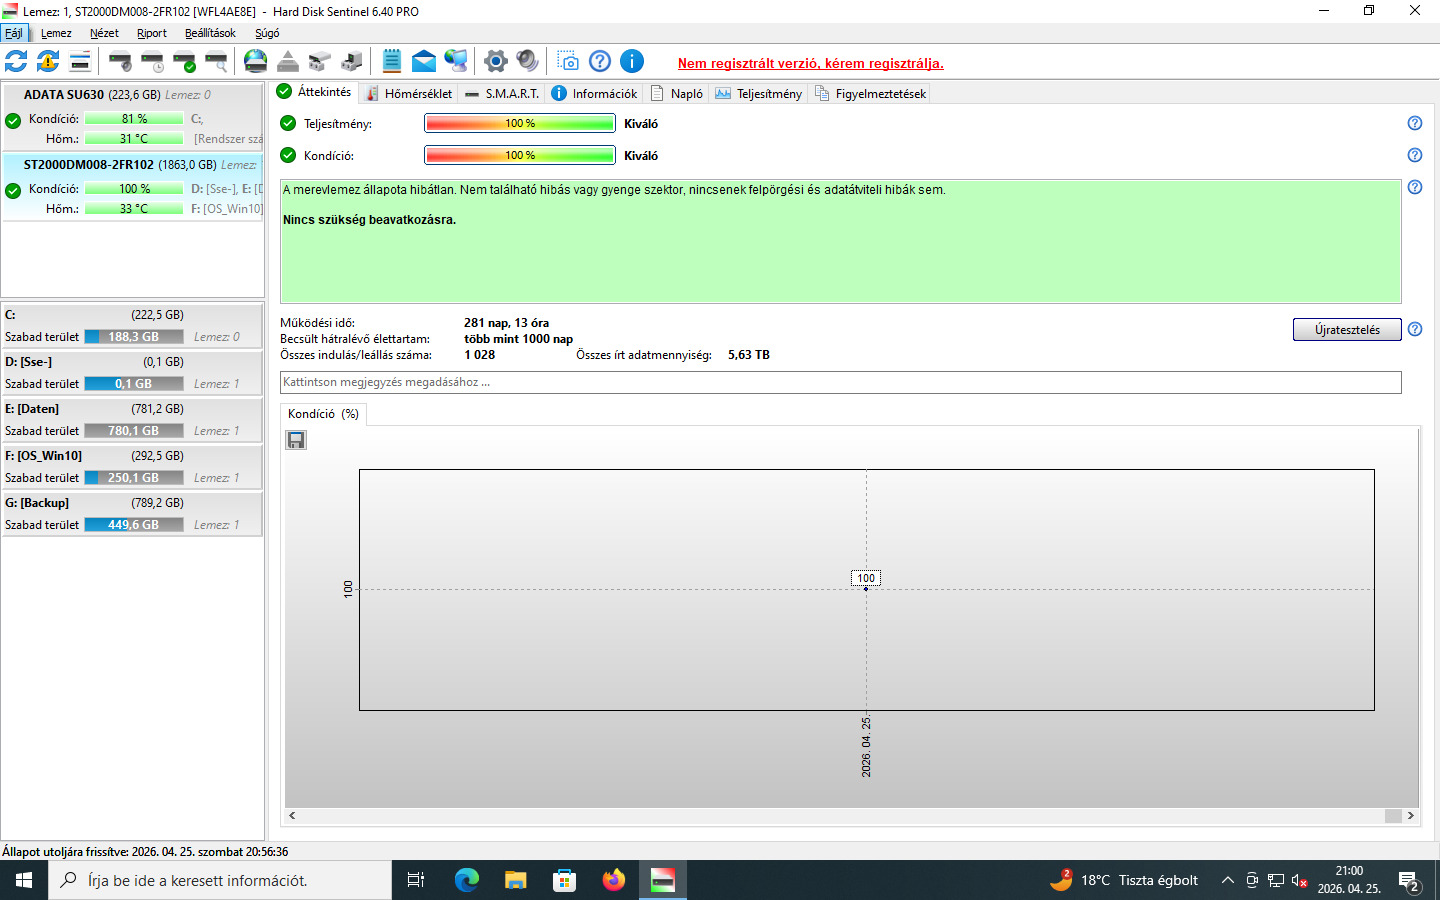The image size is (1440, 900).
Task: Click the blue envelope e-mail icon
Action: [424, 61]
